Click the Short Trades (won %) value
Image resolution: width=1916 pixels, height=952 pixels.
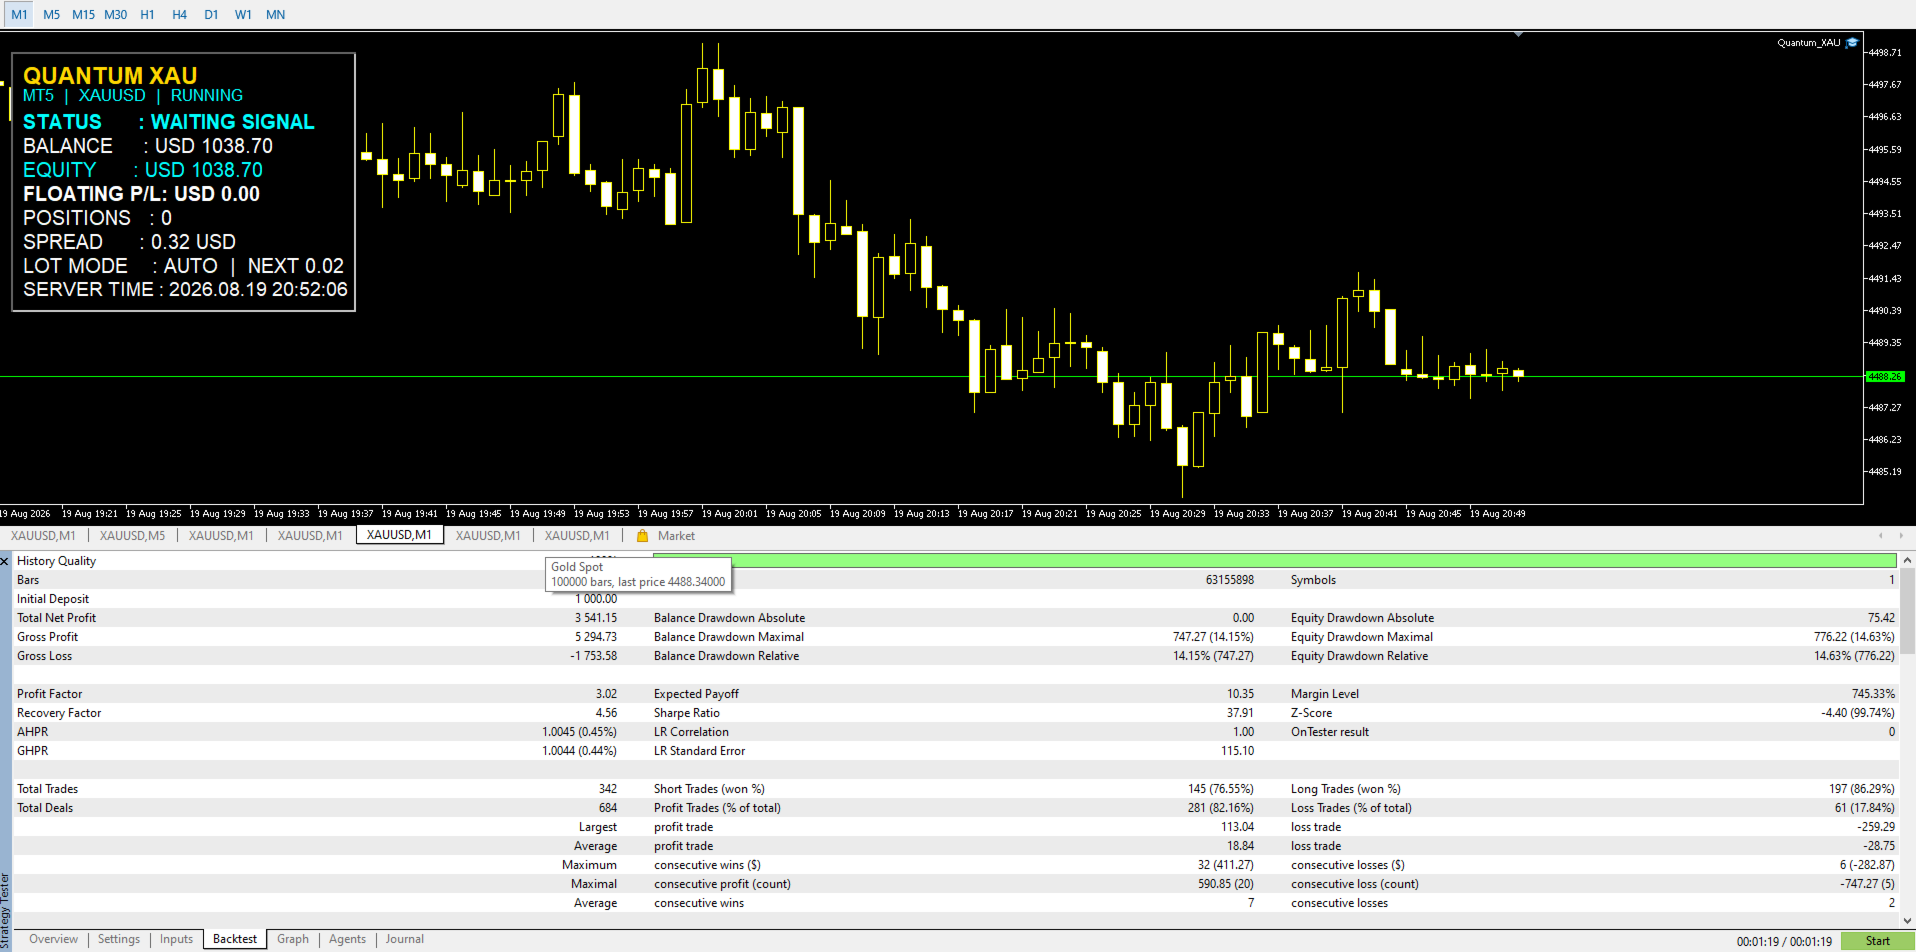(1221, 789)
